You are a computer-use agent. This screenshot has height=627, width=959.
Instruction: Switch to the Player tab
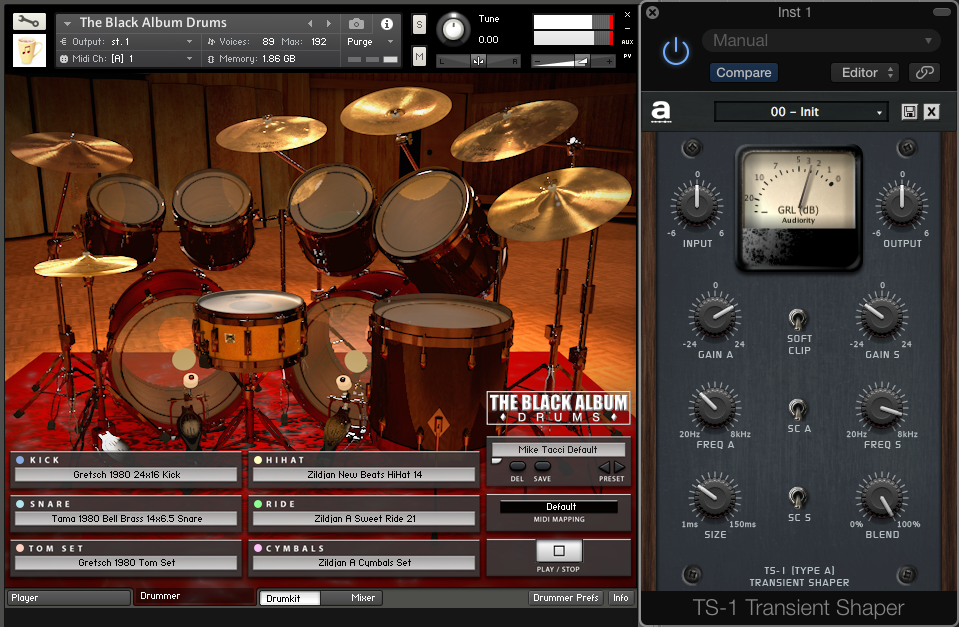coord(68,598)
